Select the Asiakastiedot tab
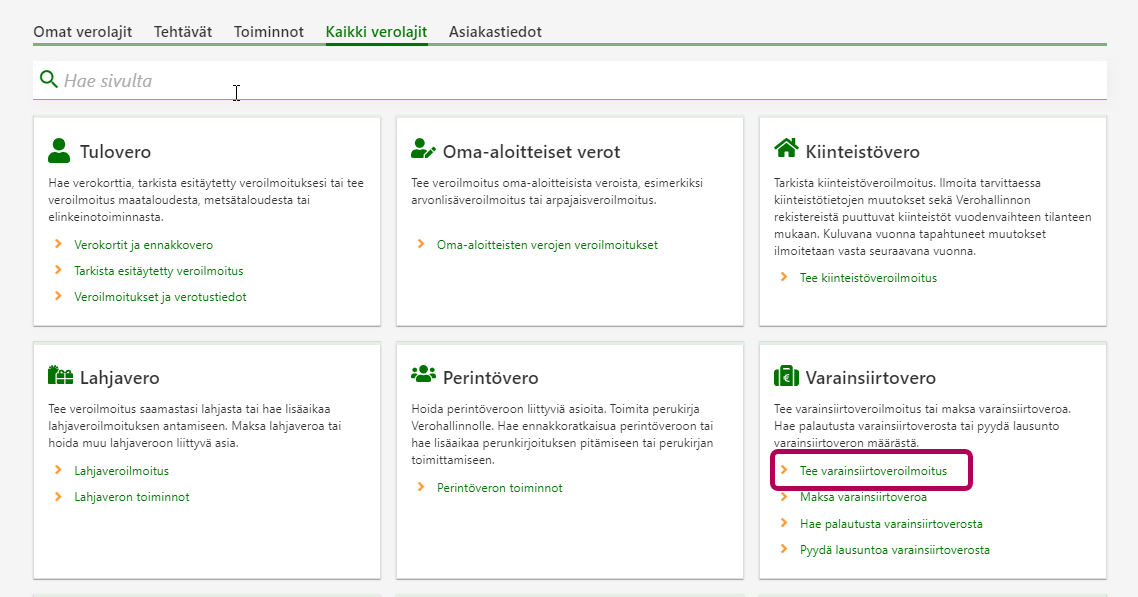 click(495, 32)
